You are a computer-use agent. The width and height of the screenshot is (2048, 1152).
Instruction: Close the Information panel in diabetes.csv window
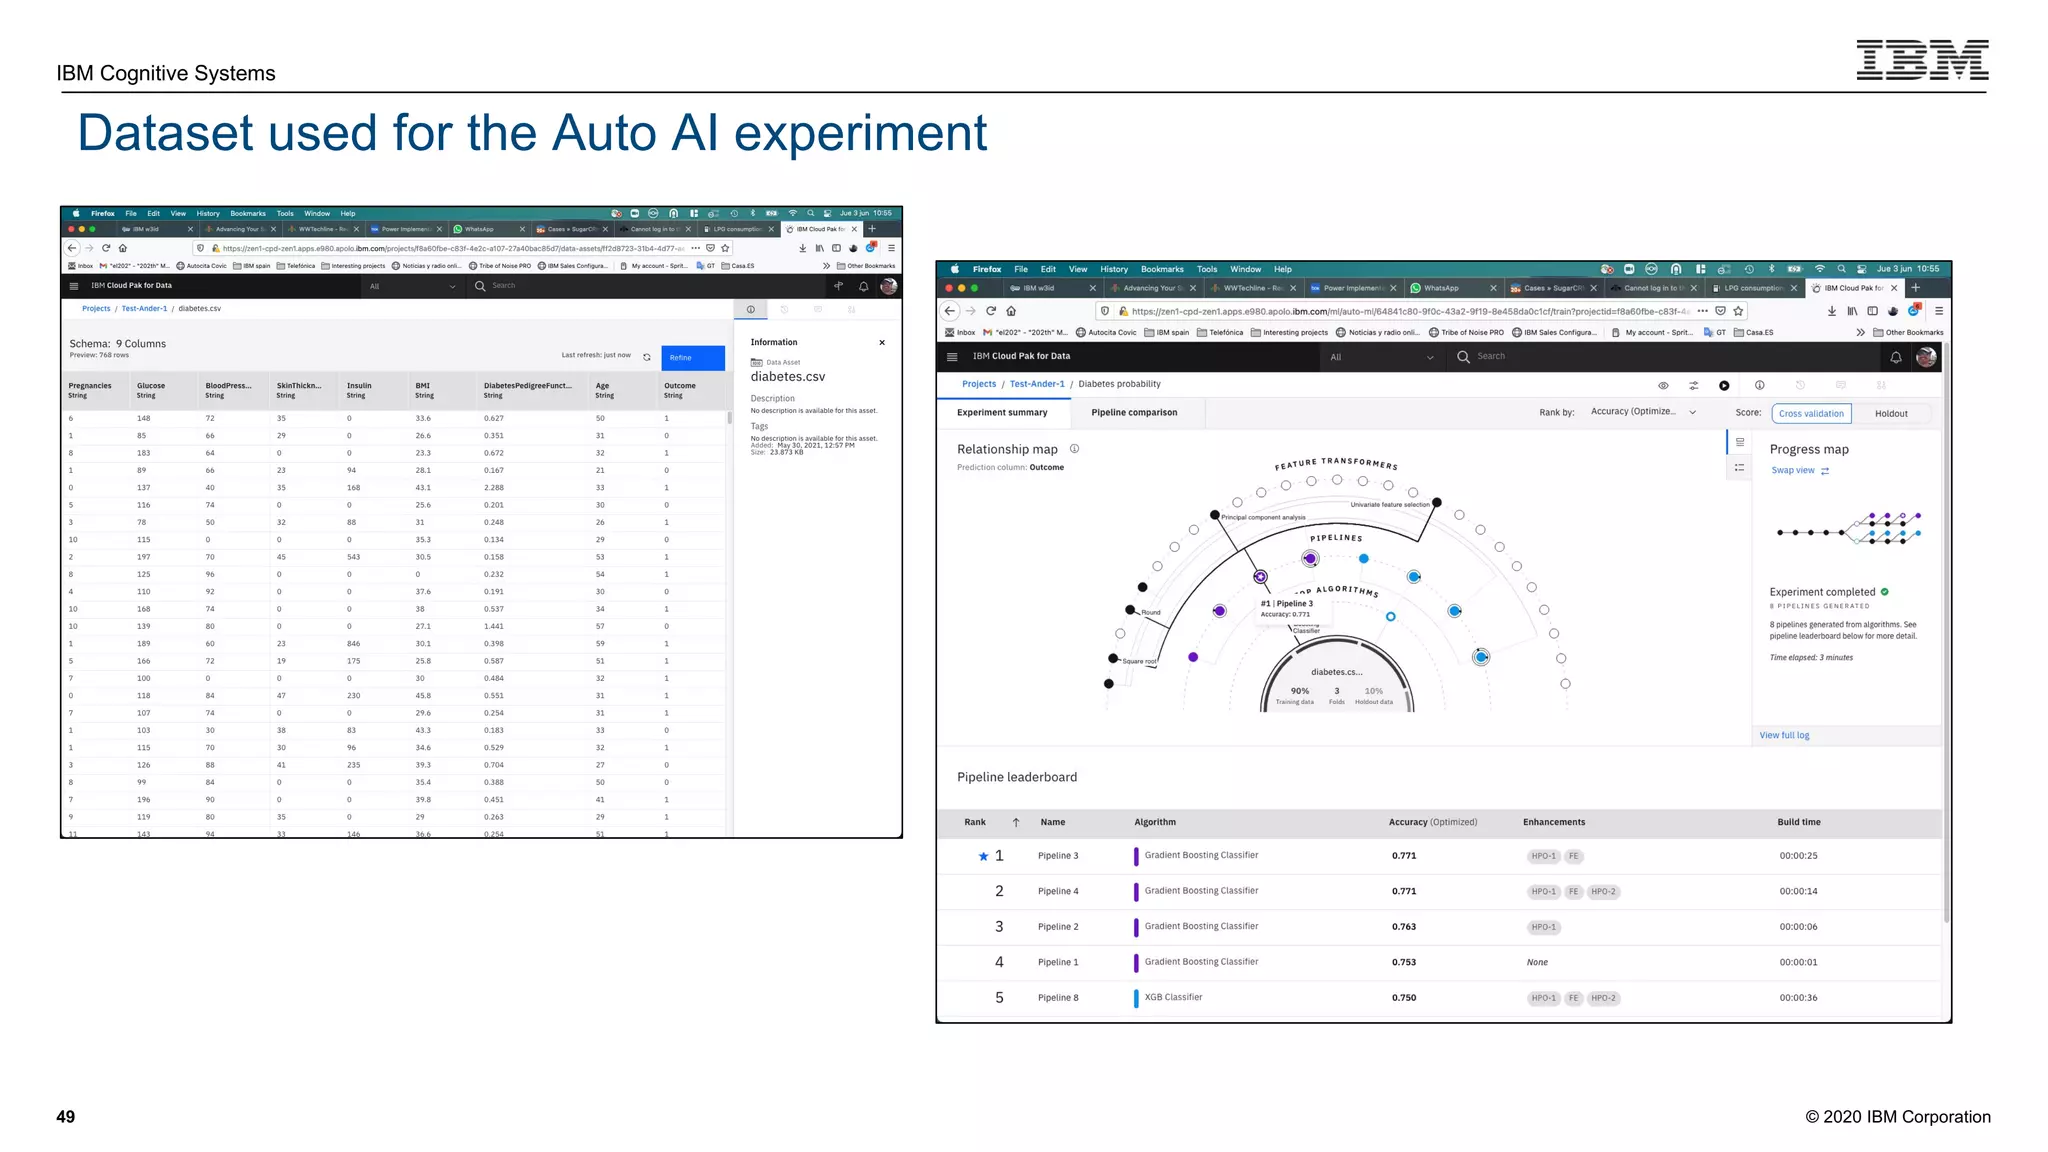point(882,343)
